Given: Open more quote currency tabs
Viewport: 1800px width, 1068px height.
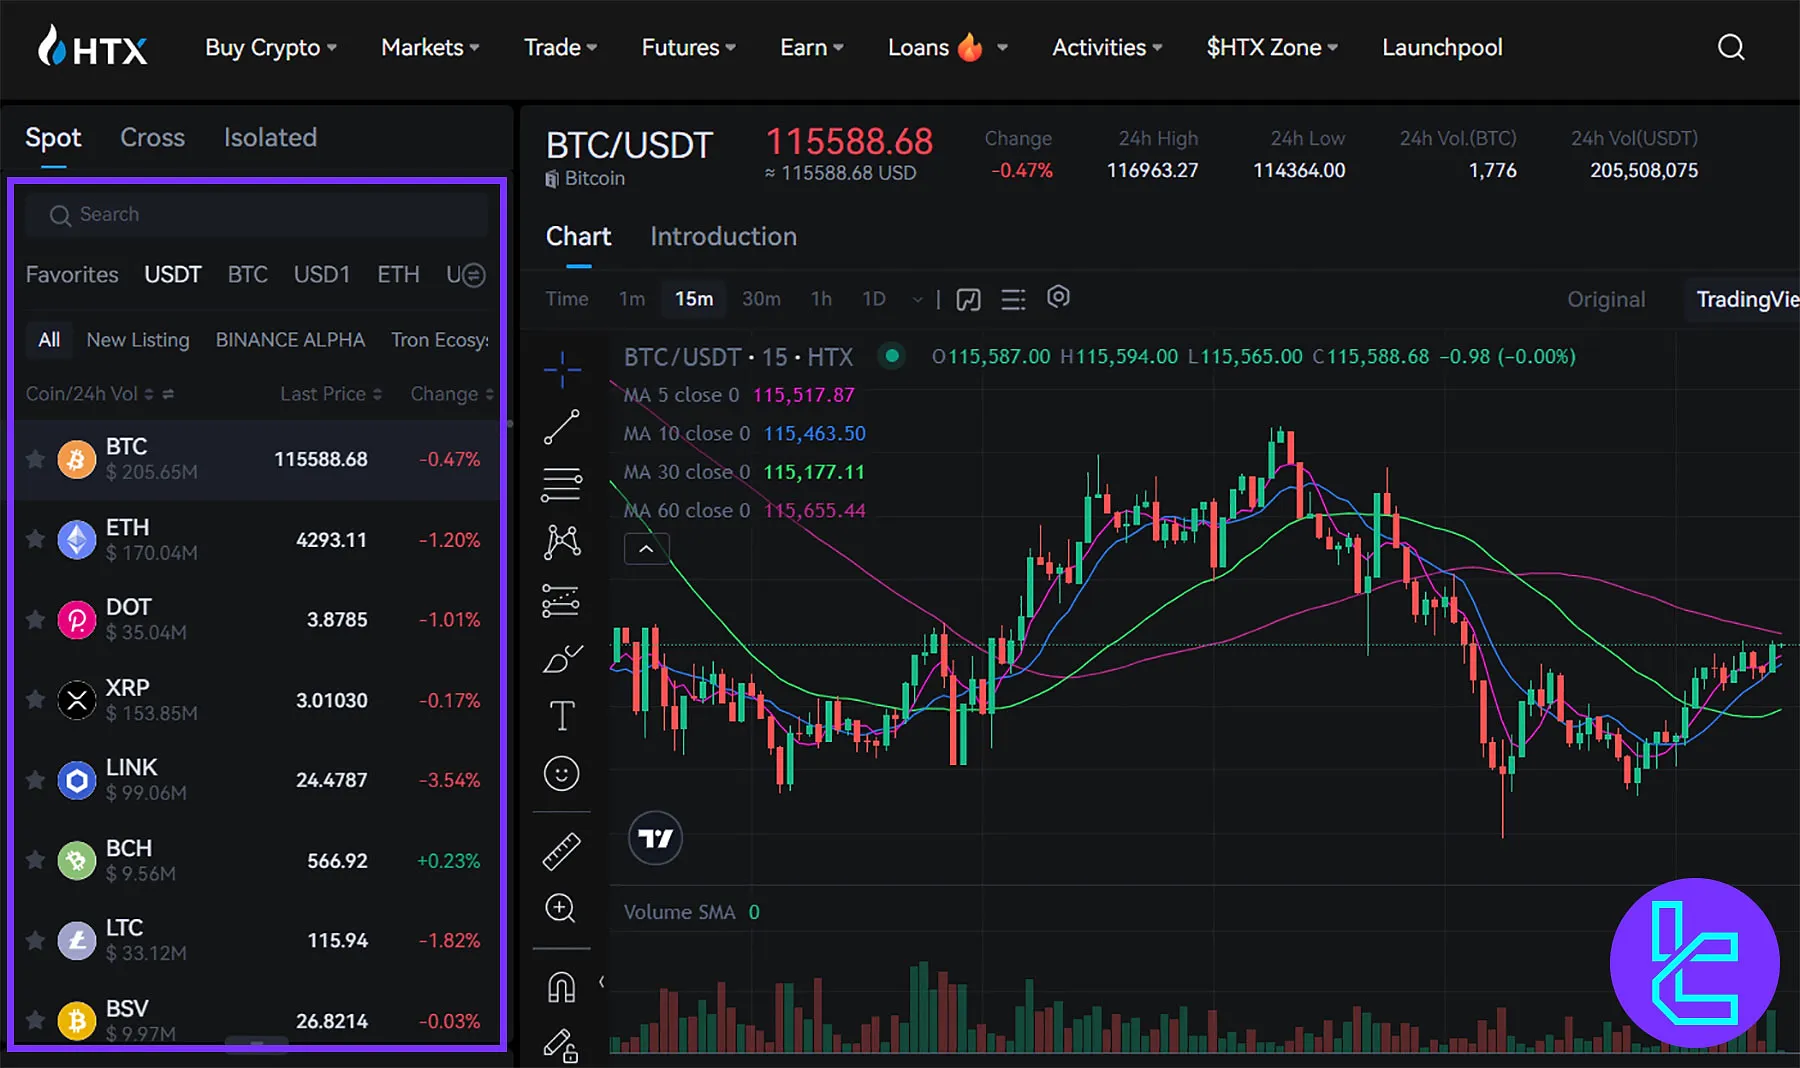Looking at the screenshot, I should click(x=474, y=275).
